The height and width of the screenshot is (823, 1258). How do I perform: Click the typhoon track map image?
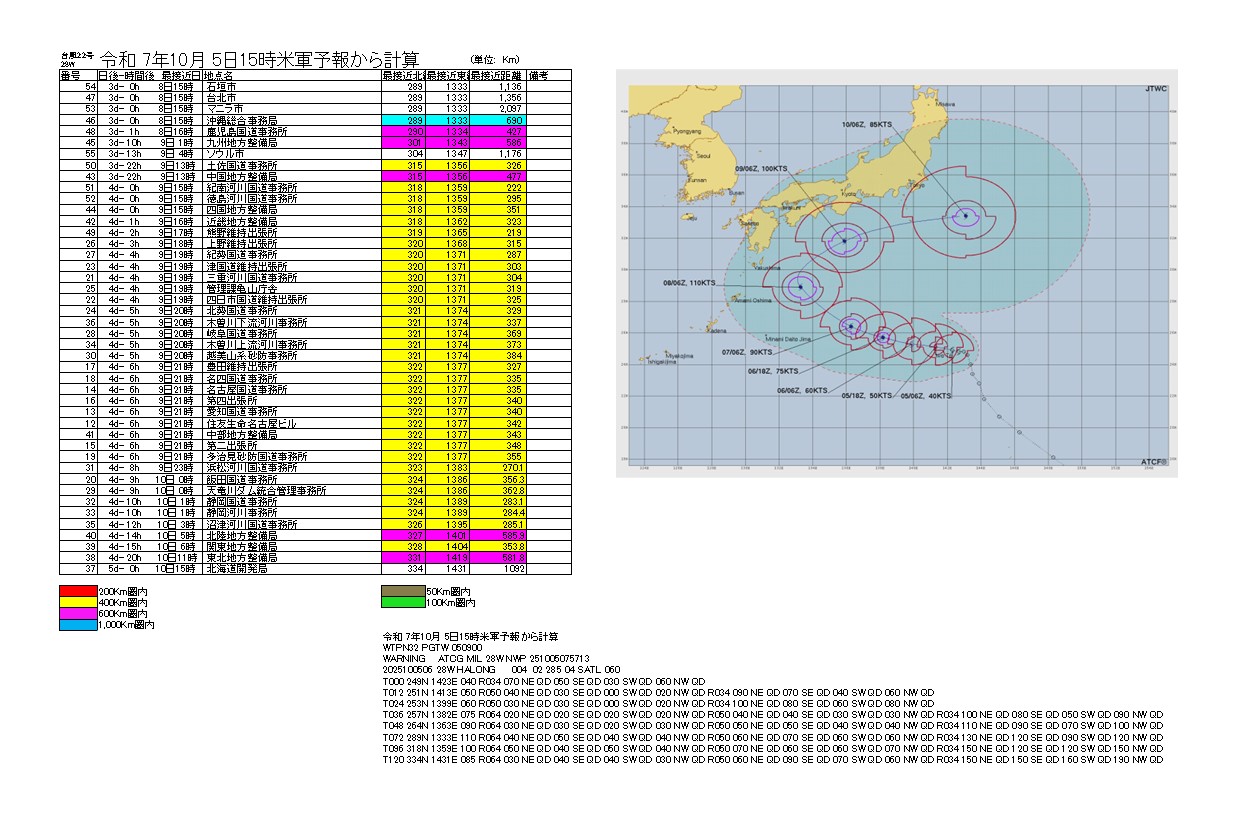(x=896, y=272)
